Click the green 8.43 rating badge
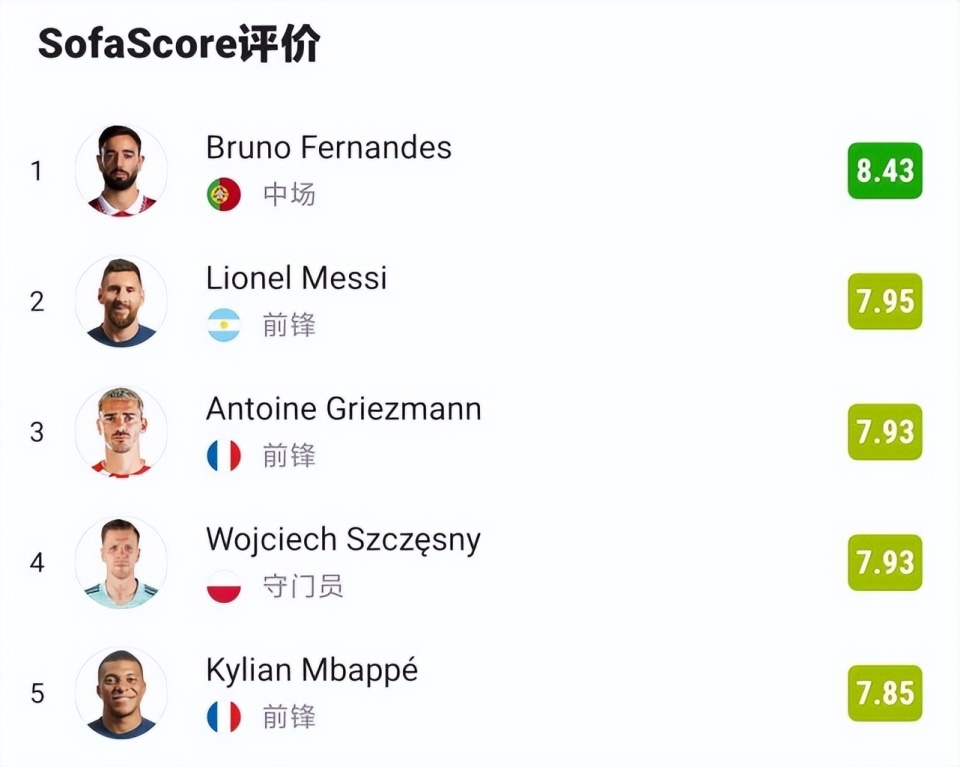 tap(885, 171)
